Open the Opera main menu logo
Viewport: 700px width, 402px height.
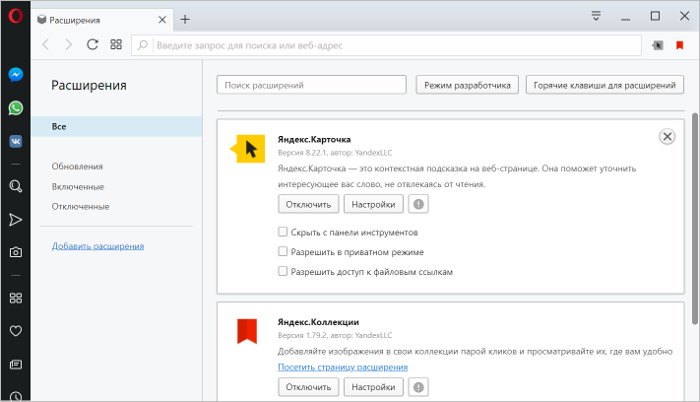point(15,16)
